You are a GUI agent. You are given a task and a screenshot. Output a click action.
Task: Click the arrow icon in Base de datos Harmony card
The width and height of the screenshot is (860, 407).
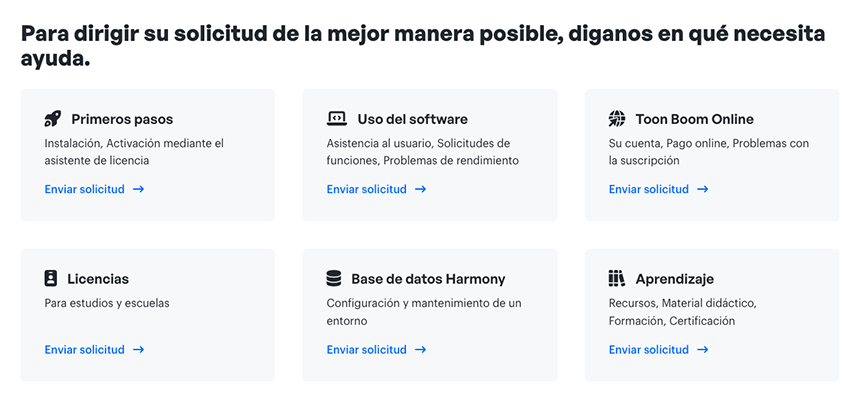click(x=420, y=350)
